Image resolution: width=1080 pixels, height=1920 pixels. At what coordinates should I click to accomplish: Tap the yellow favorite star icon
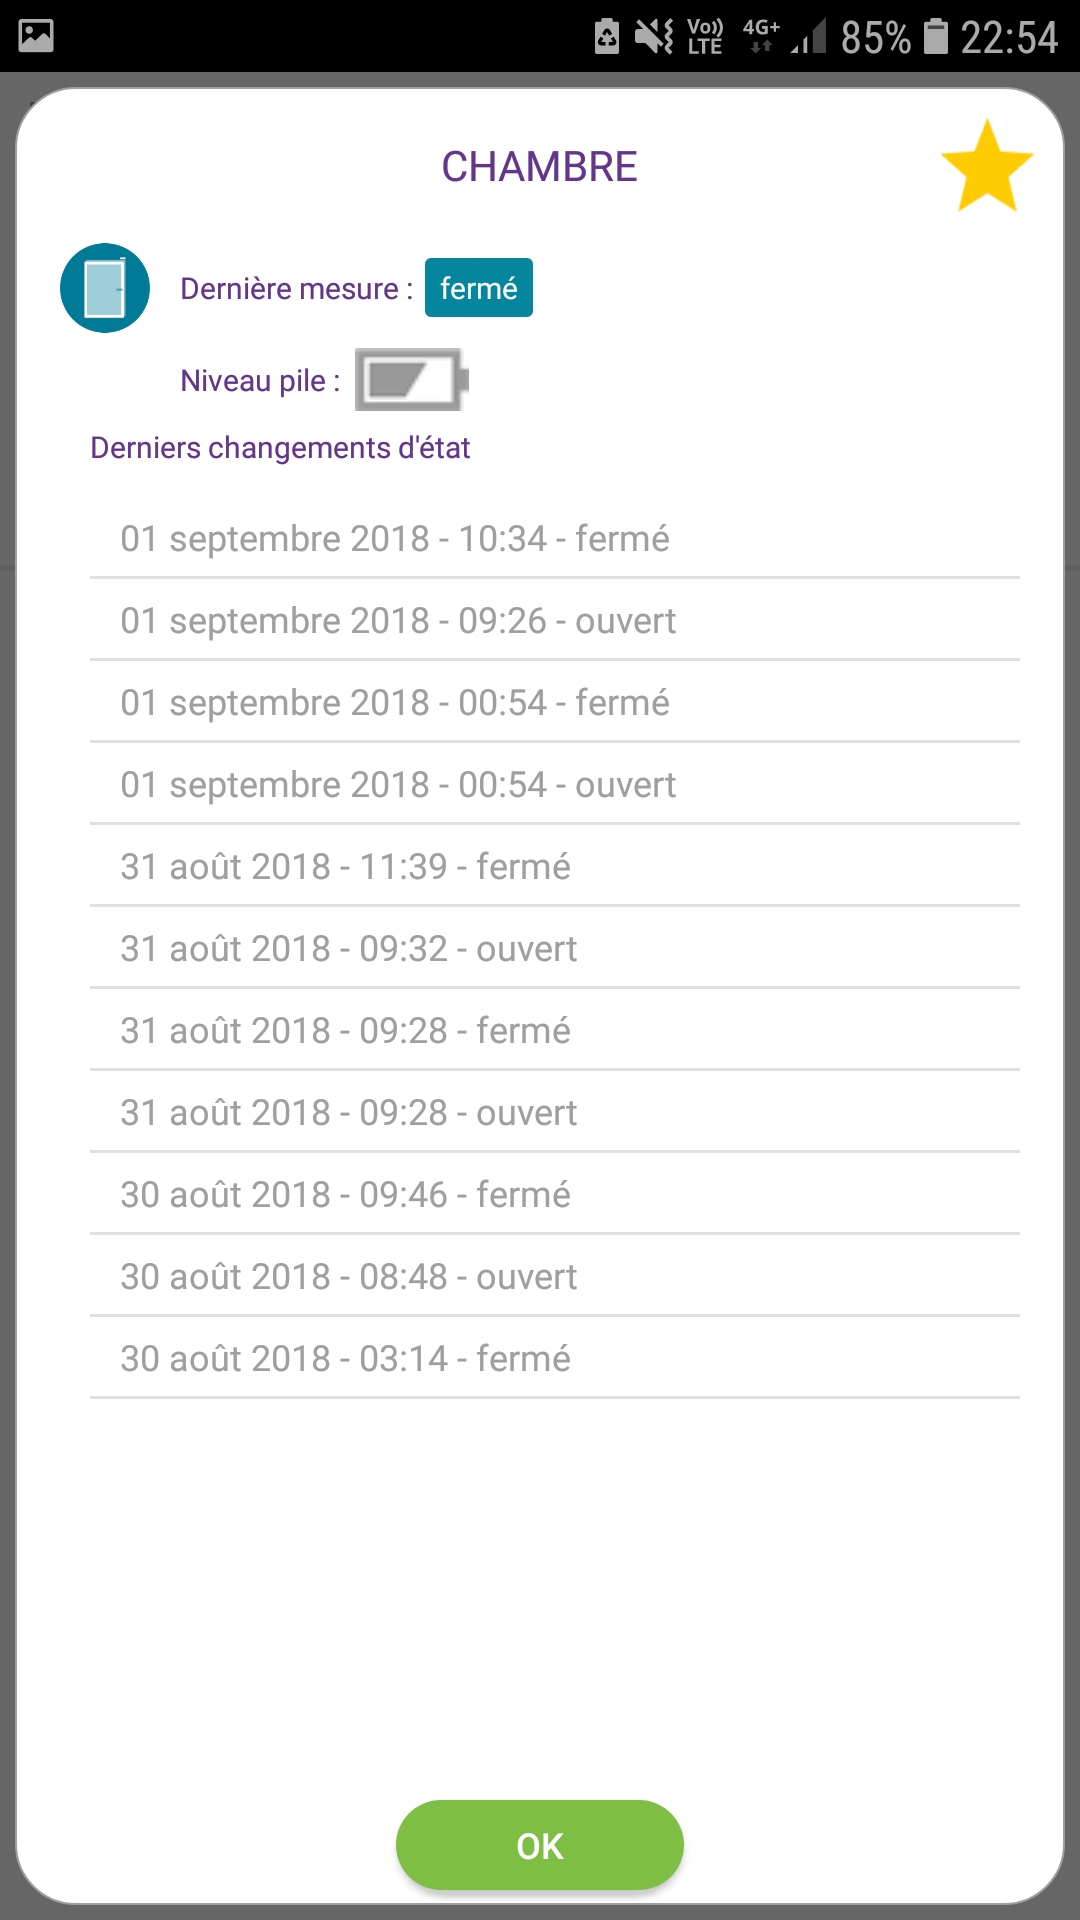click(x=986, y=167)
